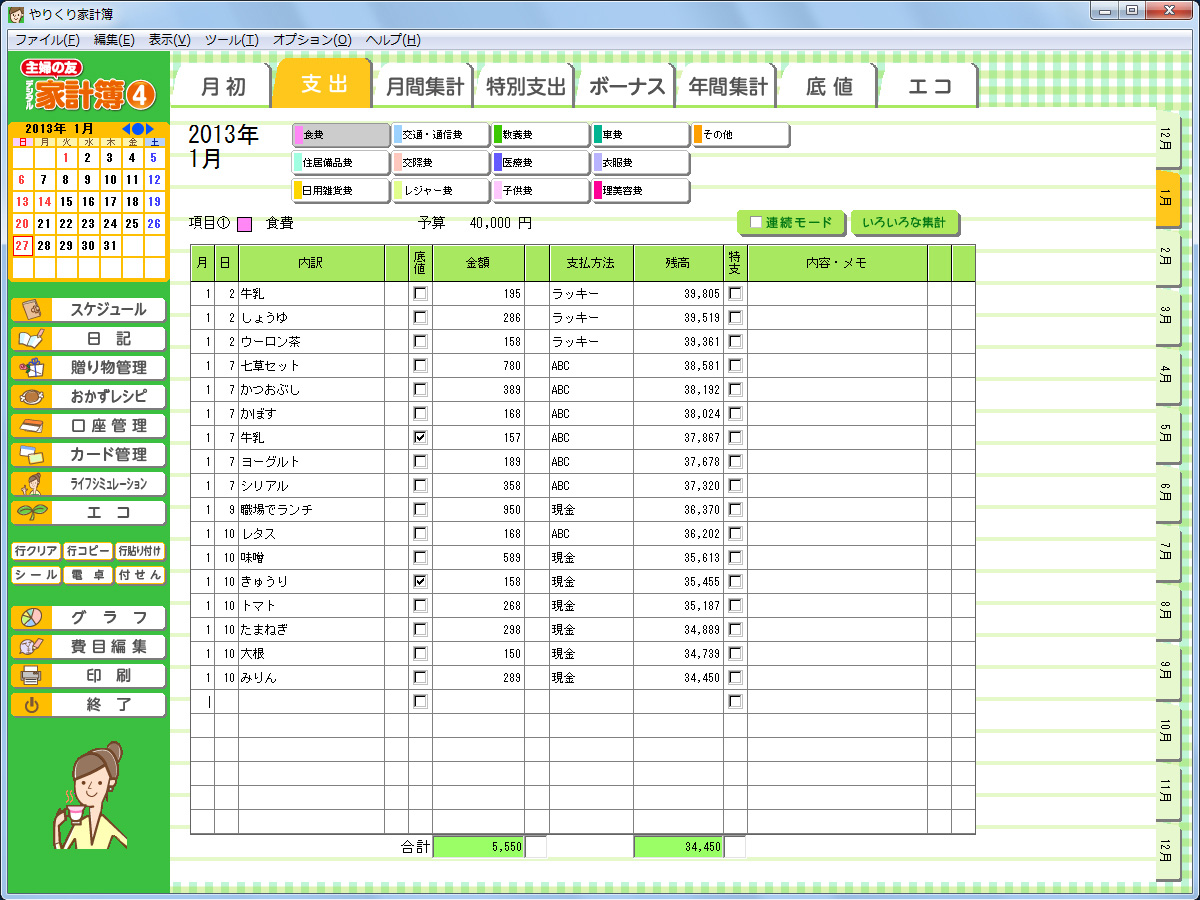Click 内訳 cell reading ヨーグルト
Screen dimensions: 1200x900
311,462
